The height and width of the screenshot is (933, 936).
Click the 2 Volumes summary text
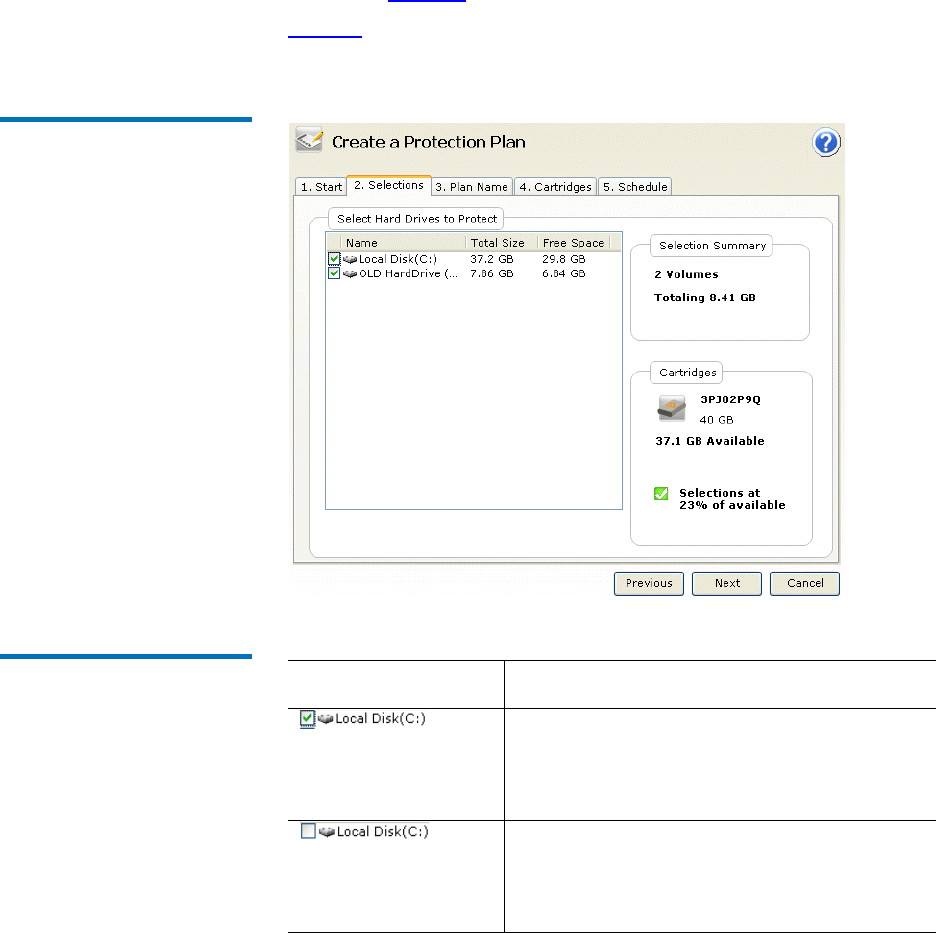(686, 275)
